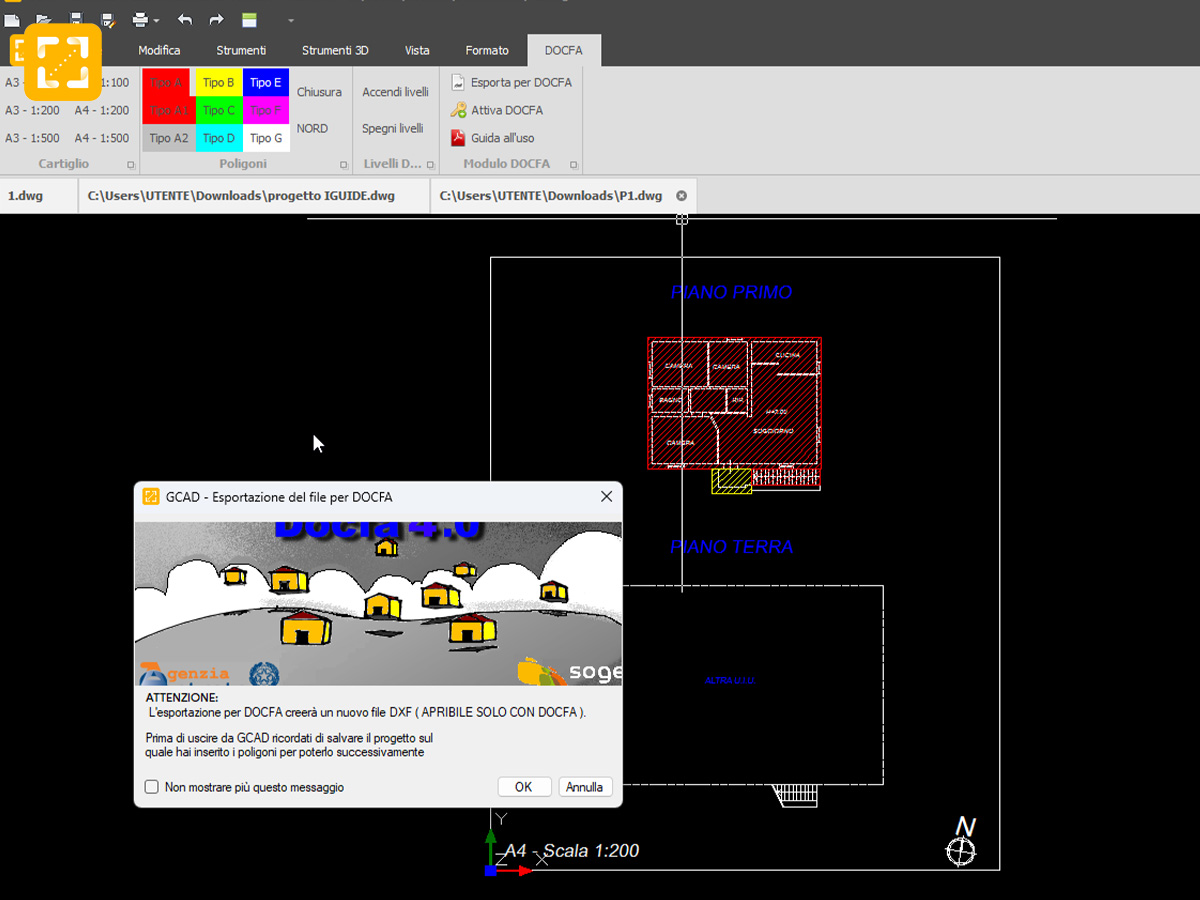The height and width of the screenshot is (900, 1200).
Task: Select the yellow Tipo B polygon swatch
Action: tap(219, 83)
